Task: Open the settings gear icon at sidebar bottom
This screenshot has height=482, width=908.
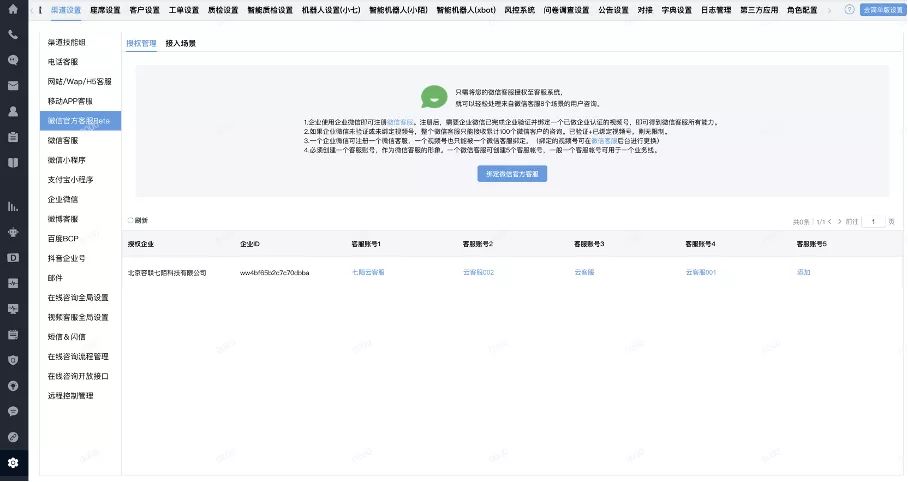Action: [13, 462]
